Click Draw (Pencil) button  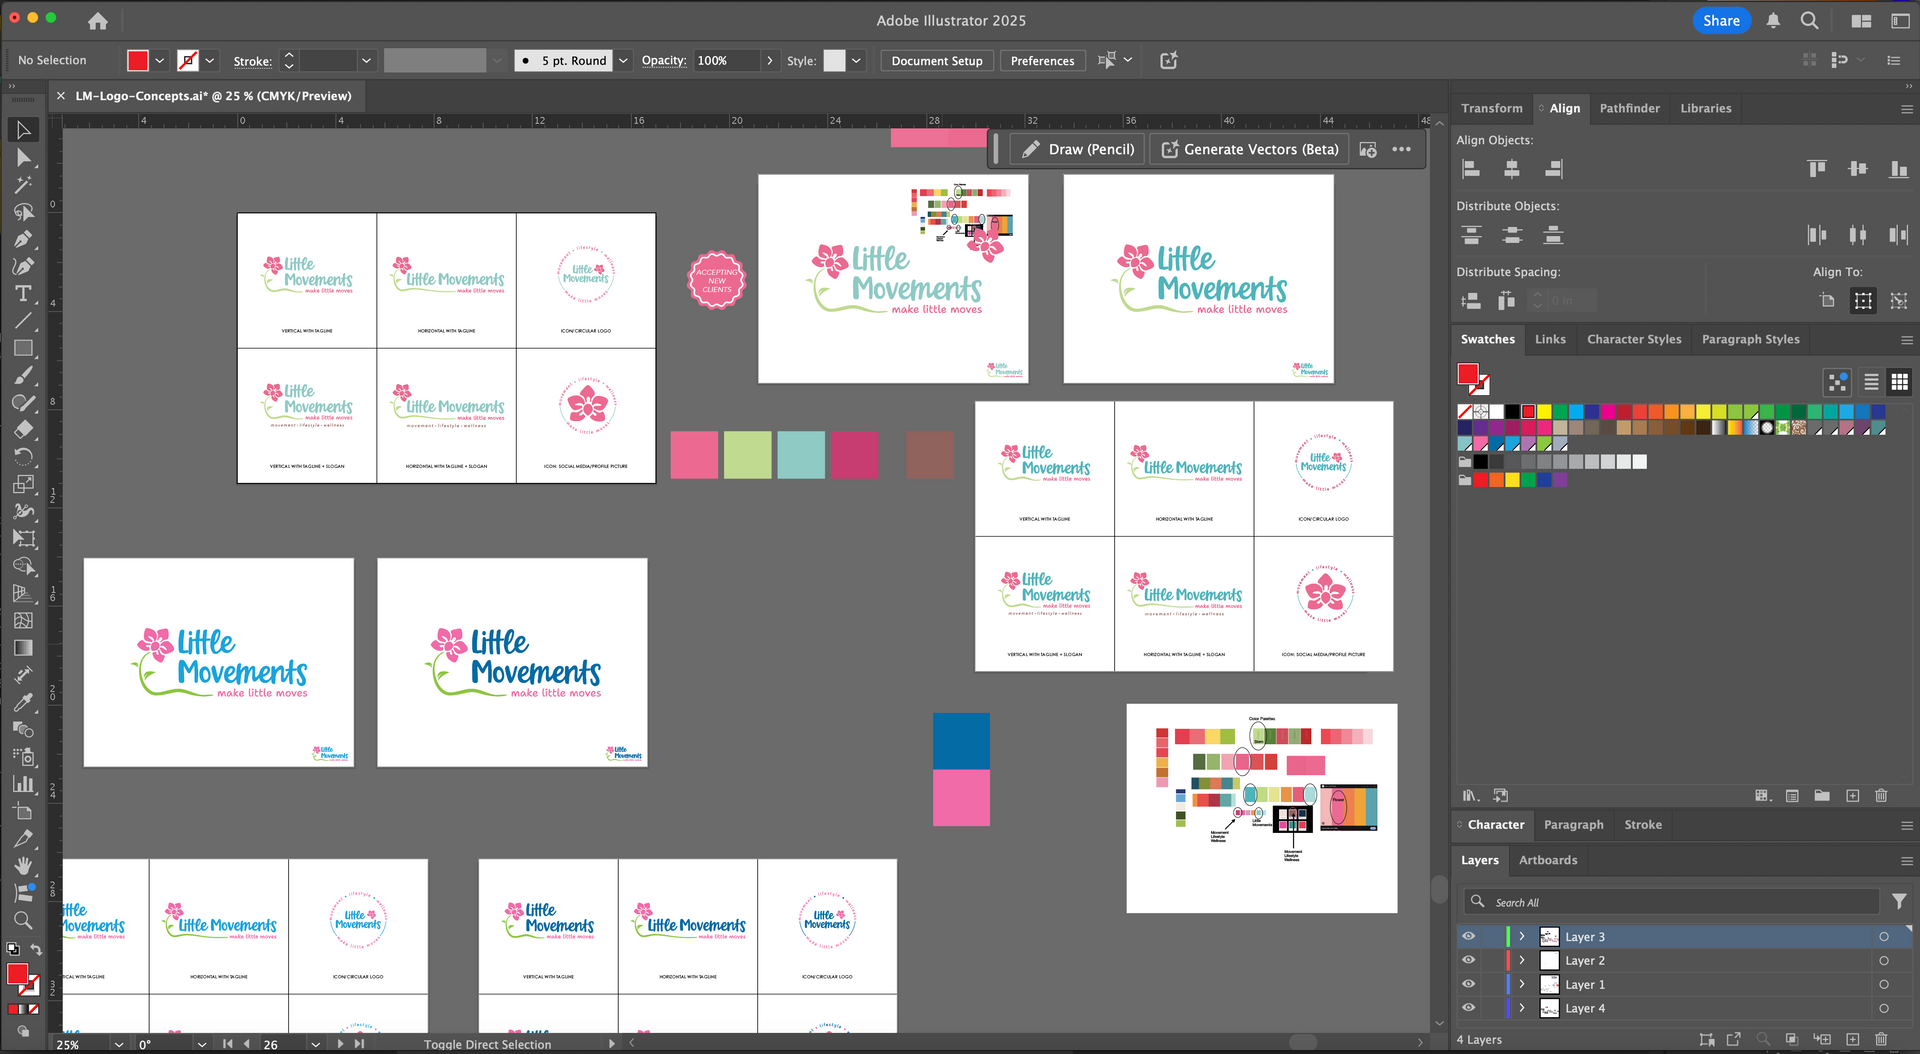[1078, 149]
